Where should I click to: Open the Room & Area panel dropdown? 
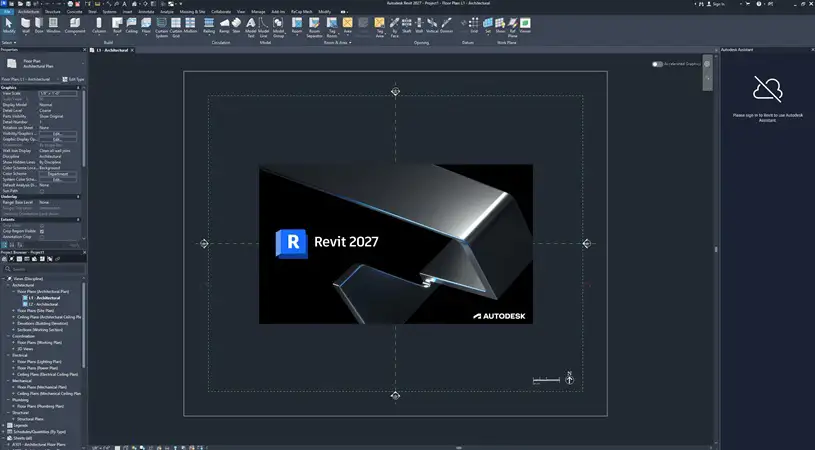coord(338,43)
